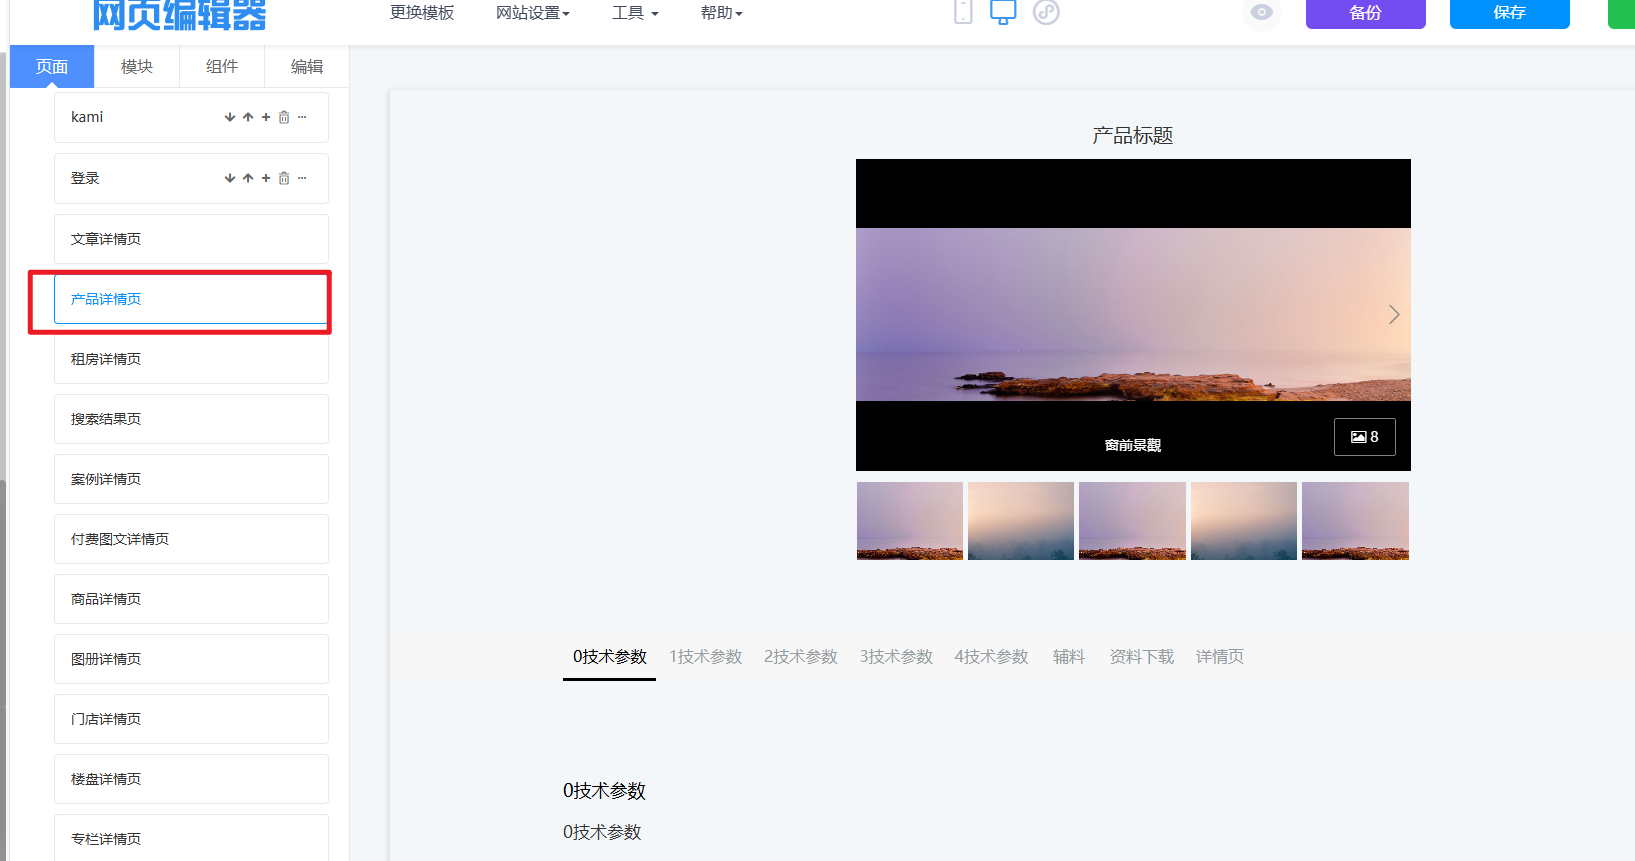1635x861 pixels.
Task: Open the 租房详情页 page
Action: pos(191,359)
